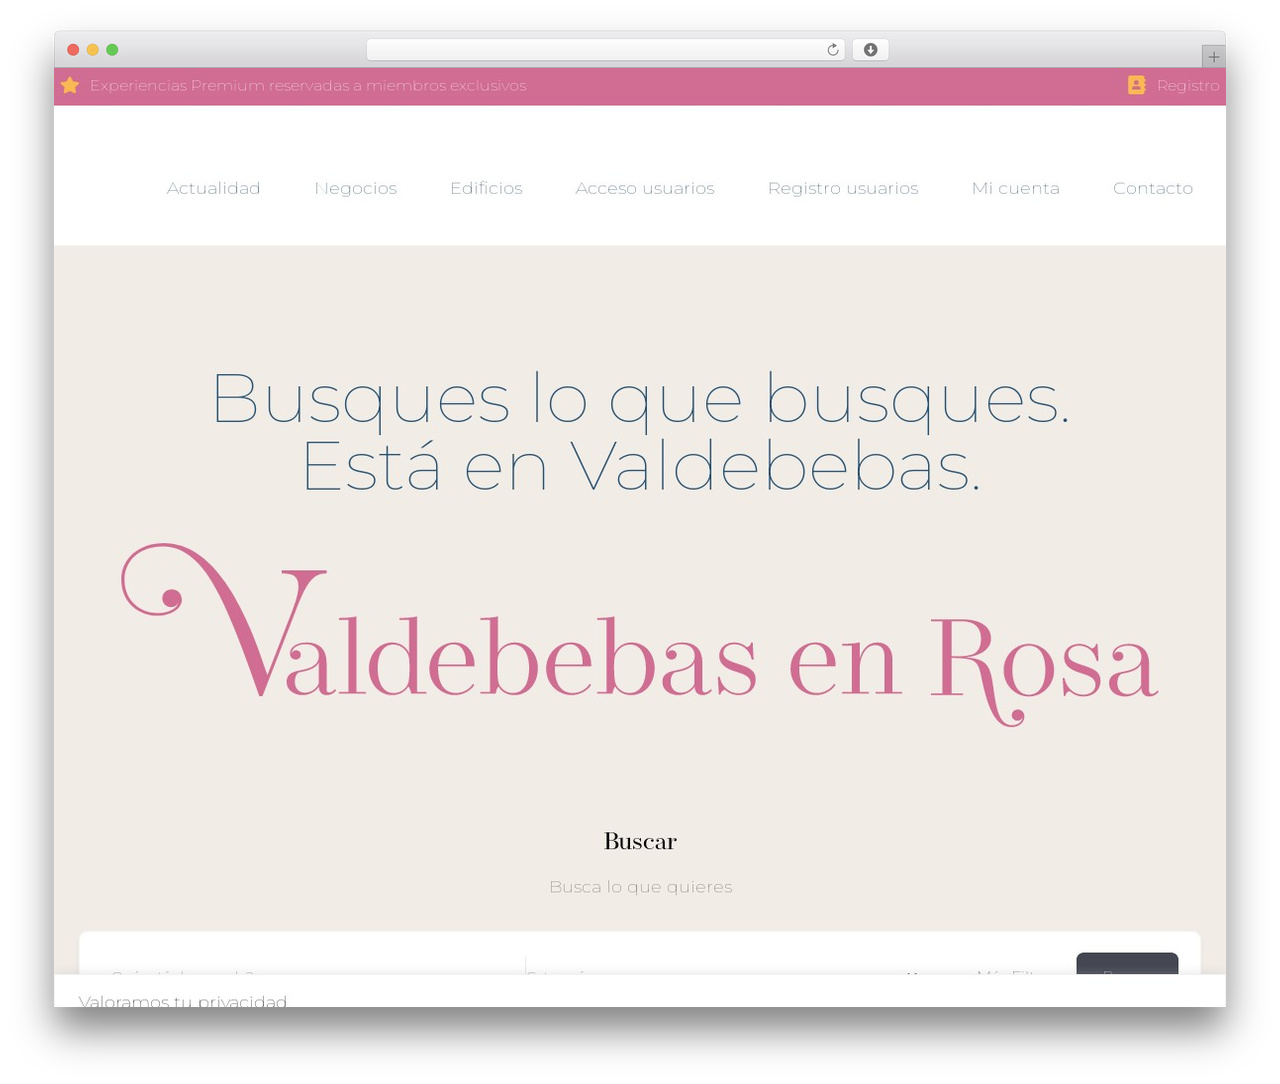This screenshot has height=1084, width=1280.
Task: Click the 'Buscar' heading
Action: 640,841
